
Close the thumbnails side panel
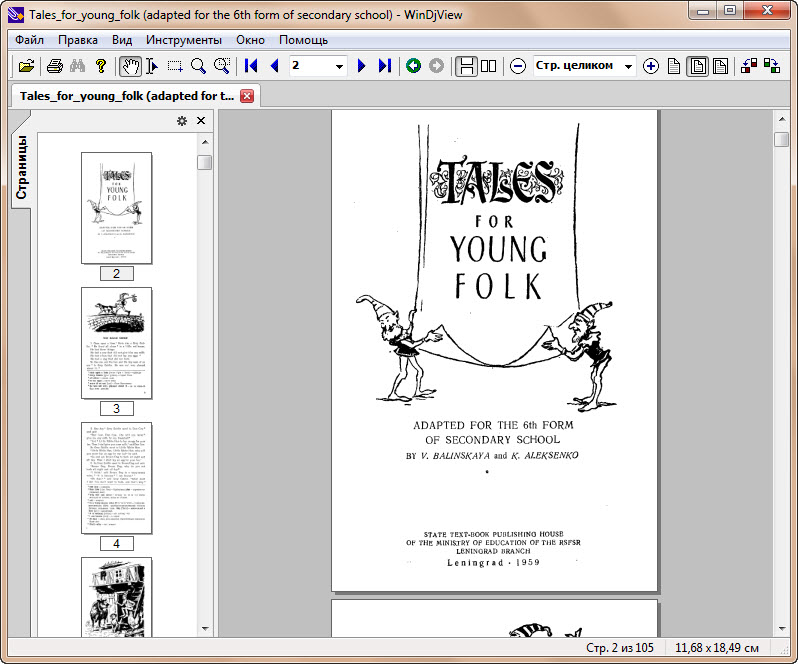[x=201, y=121]
